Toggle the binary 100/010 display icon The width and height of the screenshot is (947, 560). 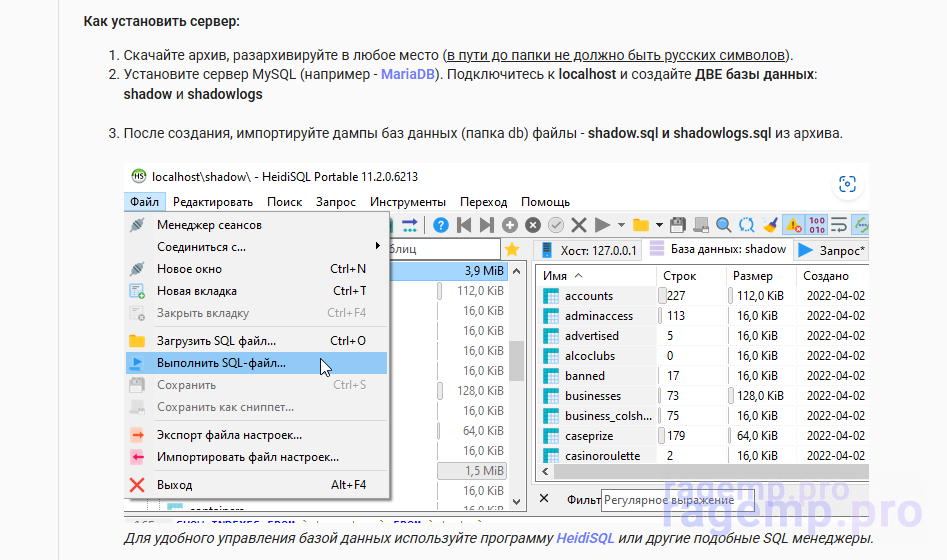817,225
